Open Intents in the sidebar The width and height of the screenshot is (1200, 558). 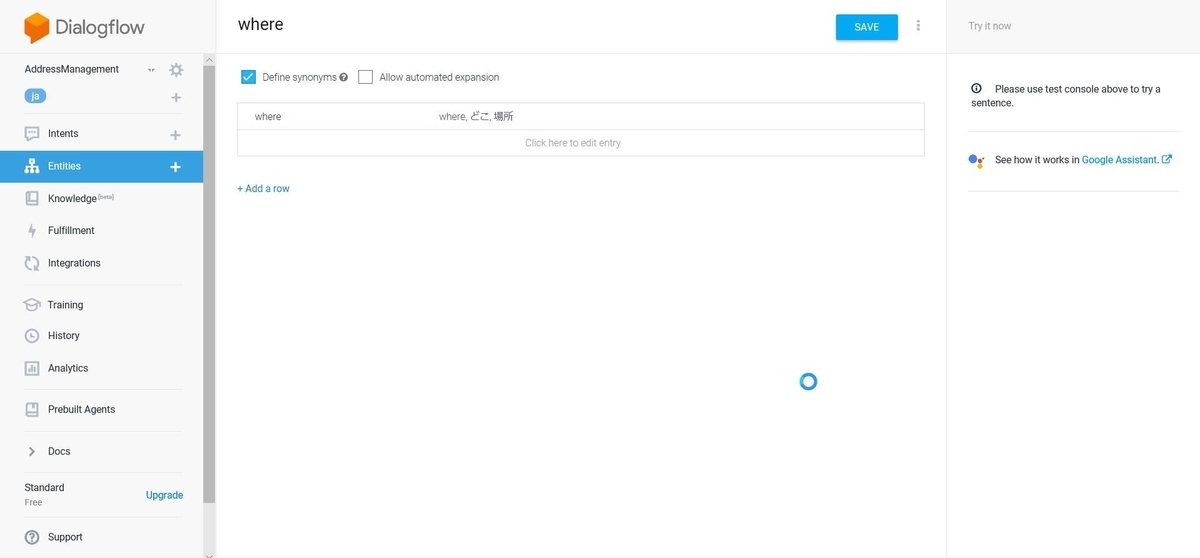[63, 133]
